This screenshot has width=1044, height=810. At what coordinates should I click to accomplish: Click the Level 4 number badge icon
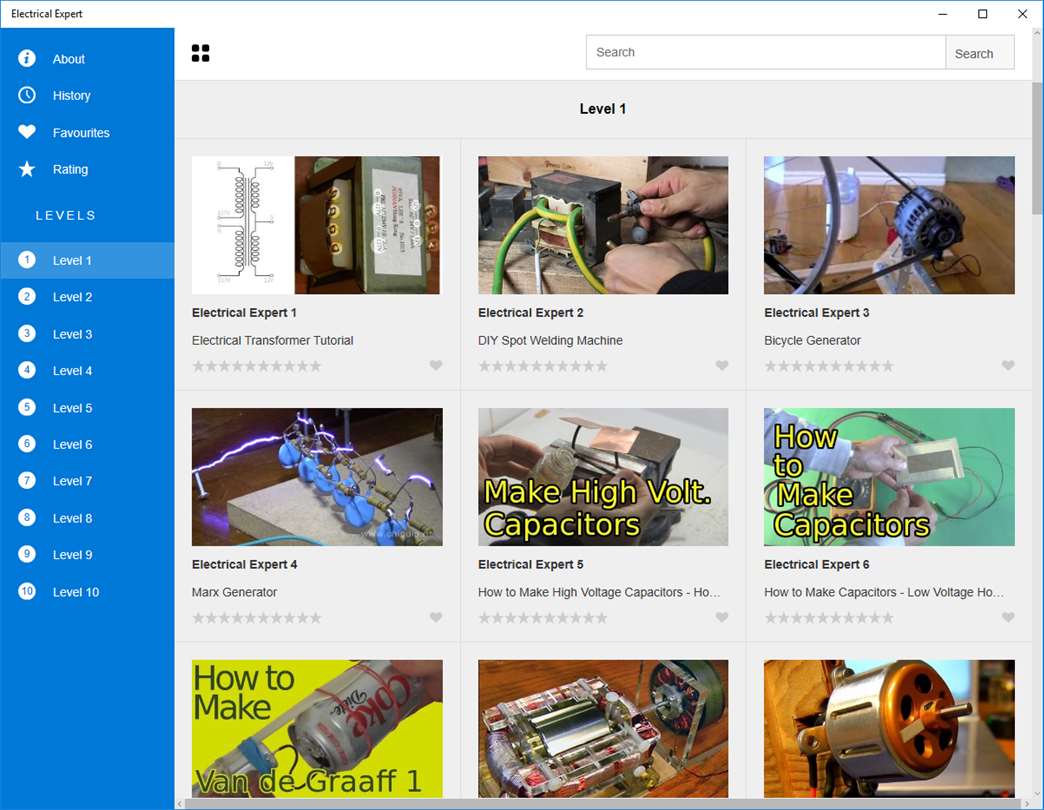(x=27, y=370)
